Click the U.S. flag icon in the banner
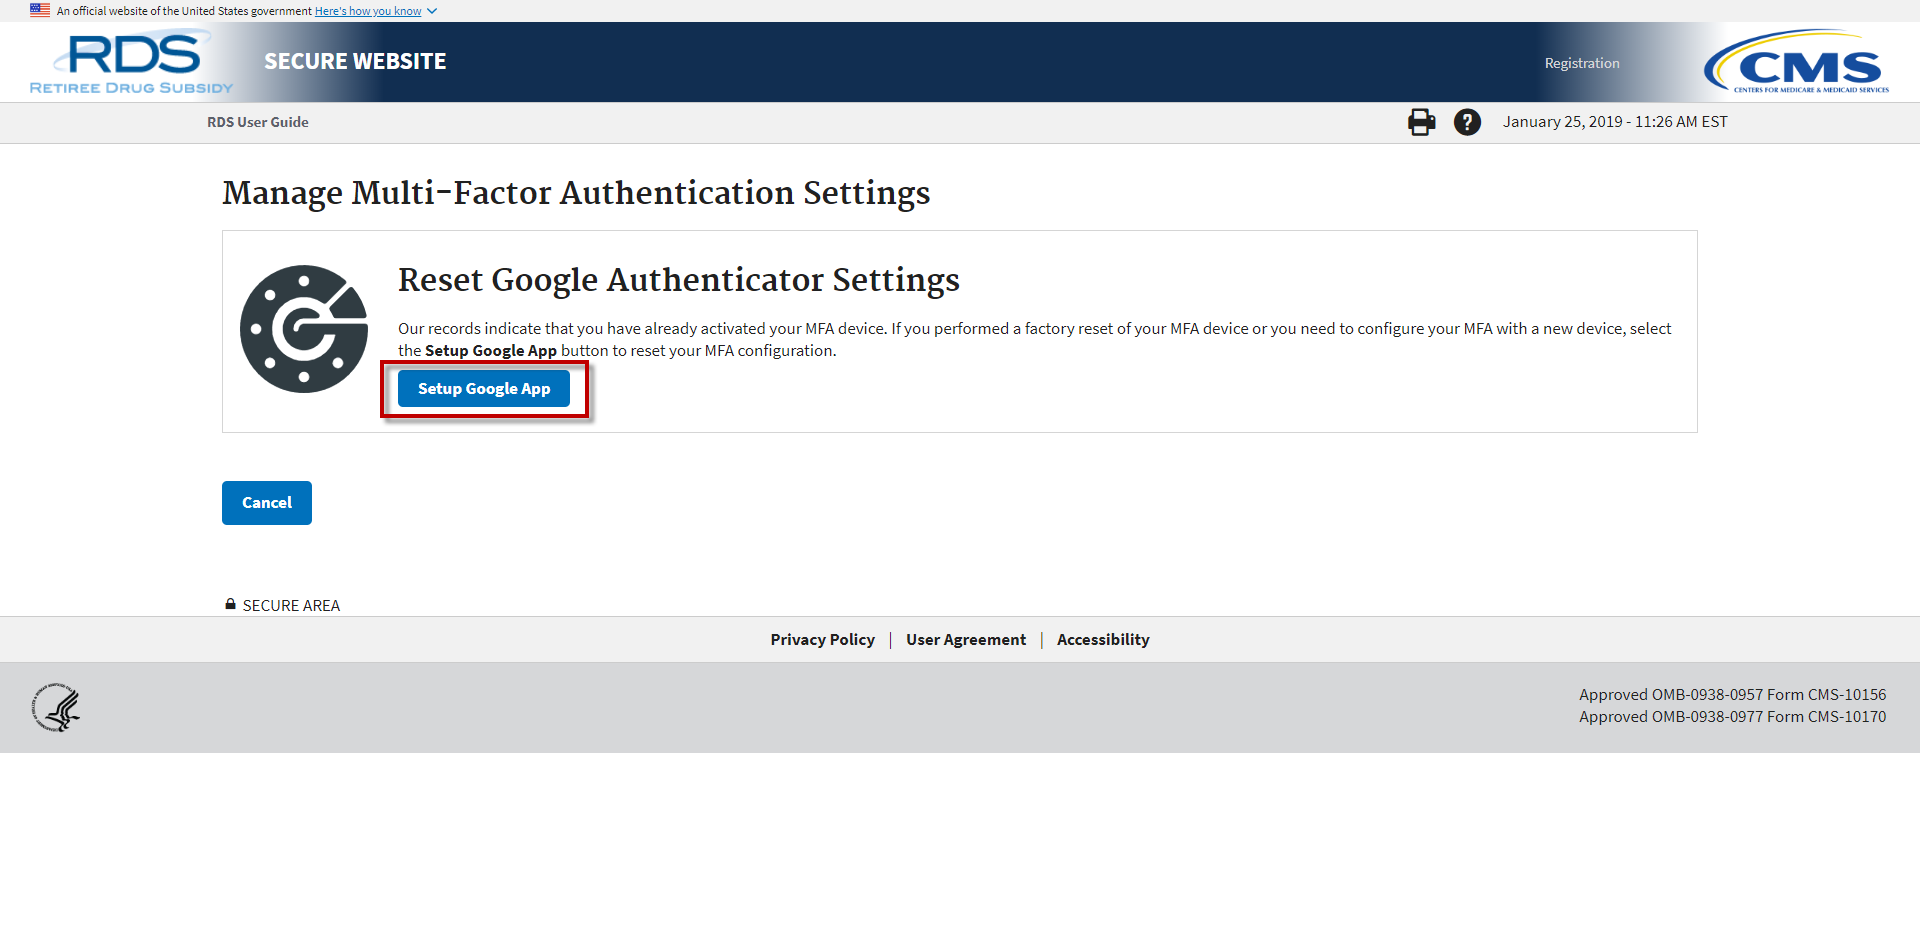Viewport: 1920px width, 938px height. (38, 10)
